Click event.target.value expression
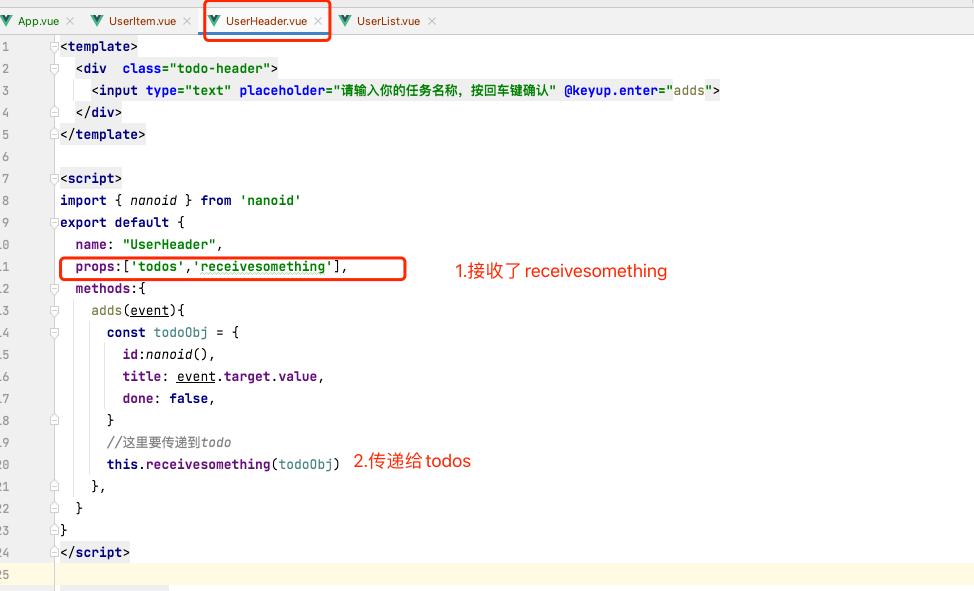This screenshot has height=591, width=974. click(x=247, y=377)
